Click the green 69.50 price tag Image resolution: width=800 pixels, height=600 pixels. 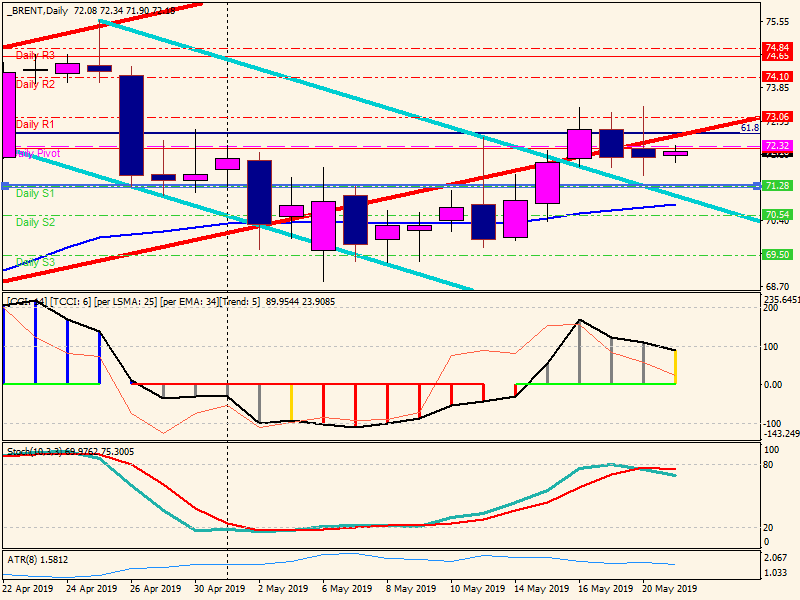pos(777,255)
